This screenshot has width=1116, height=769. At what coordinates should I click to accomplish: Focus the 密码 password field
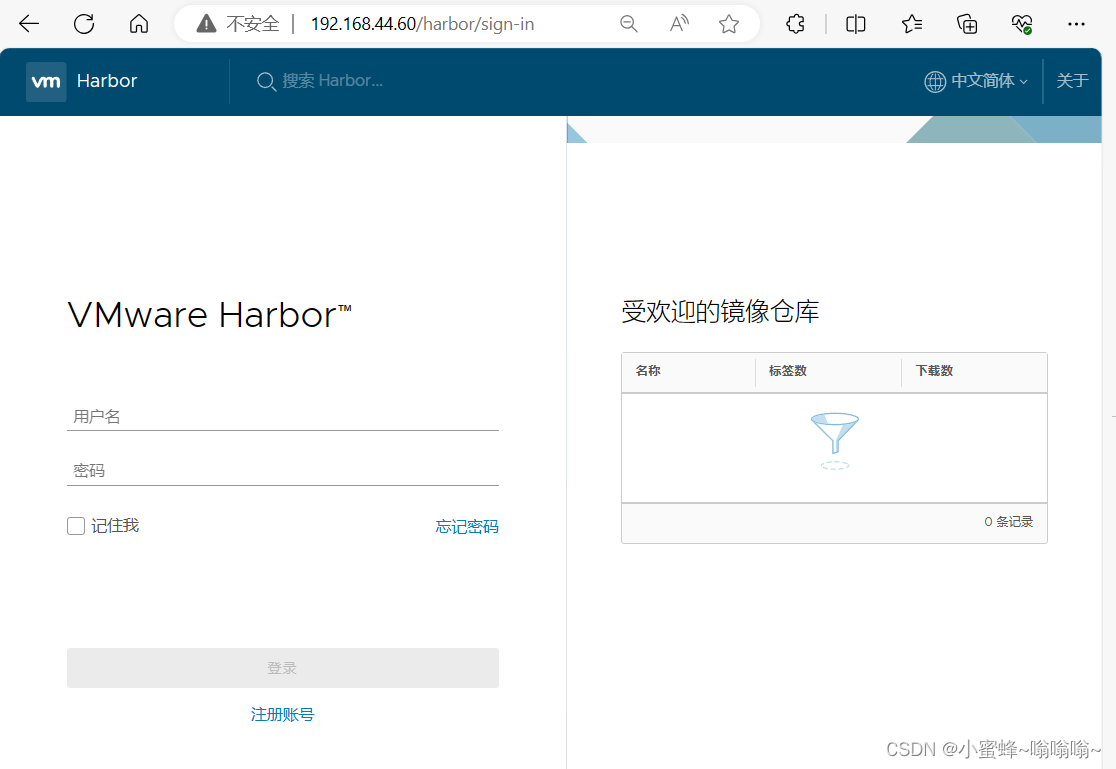click(x=283, y=471)
